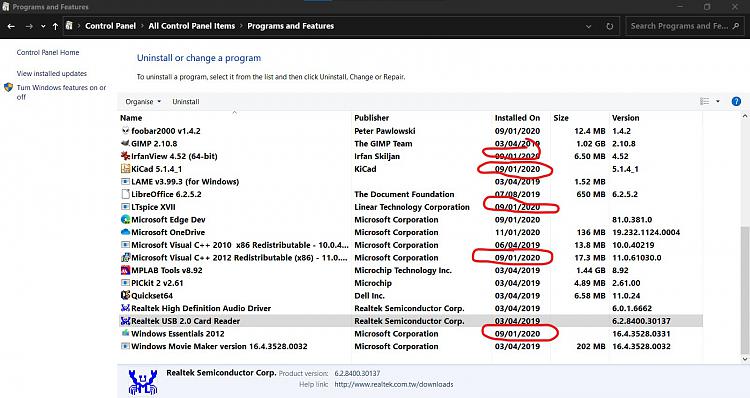This screenshot has height=398, width=750.
Task: Click the Uninstall toolbar button
Action: (186, 101)
